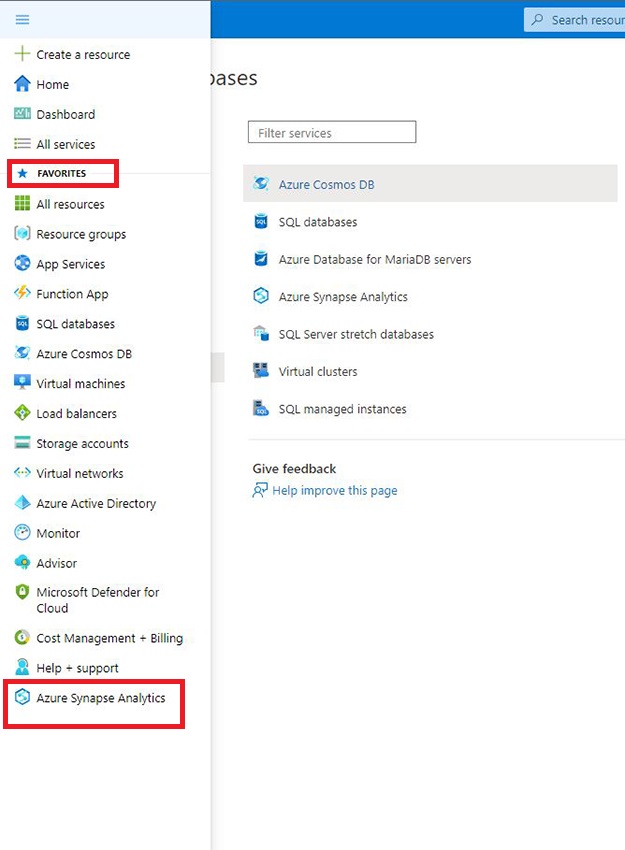Click the Filter services text box
This screenshot has width=625, height=850.
[x=331, y=133]
